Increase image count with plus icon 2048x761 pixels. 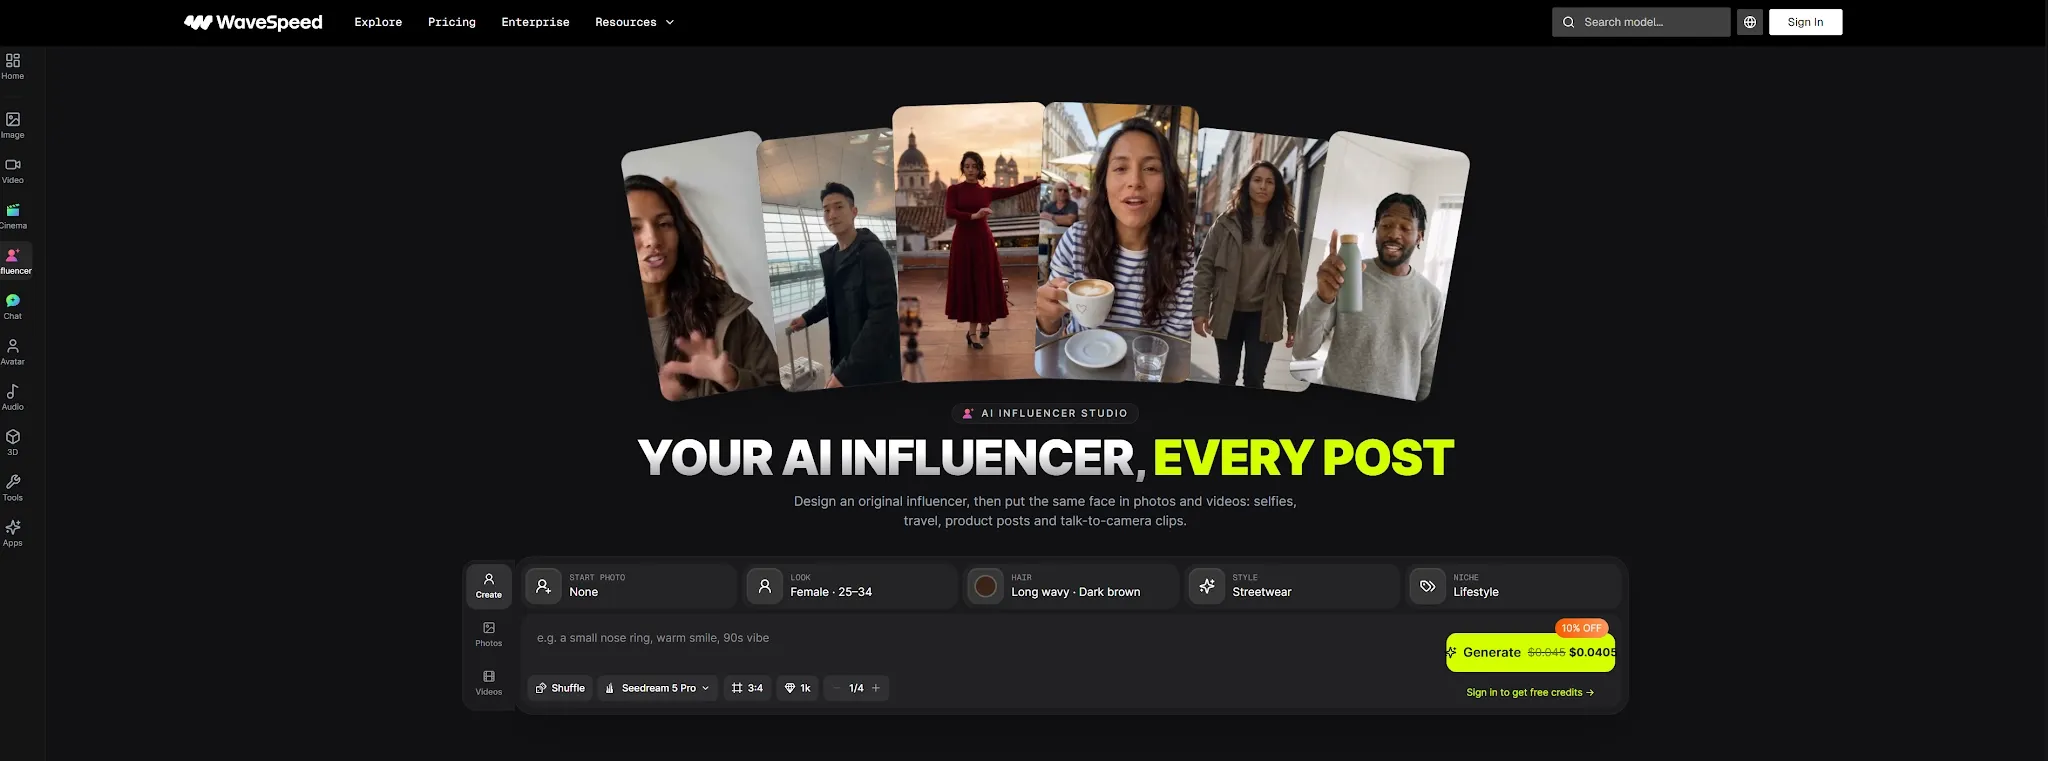[x=876, y=688]
